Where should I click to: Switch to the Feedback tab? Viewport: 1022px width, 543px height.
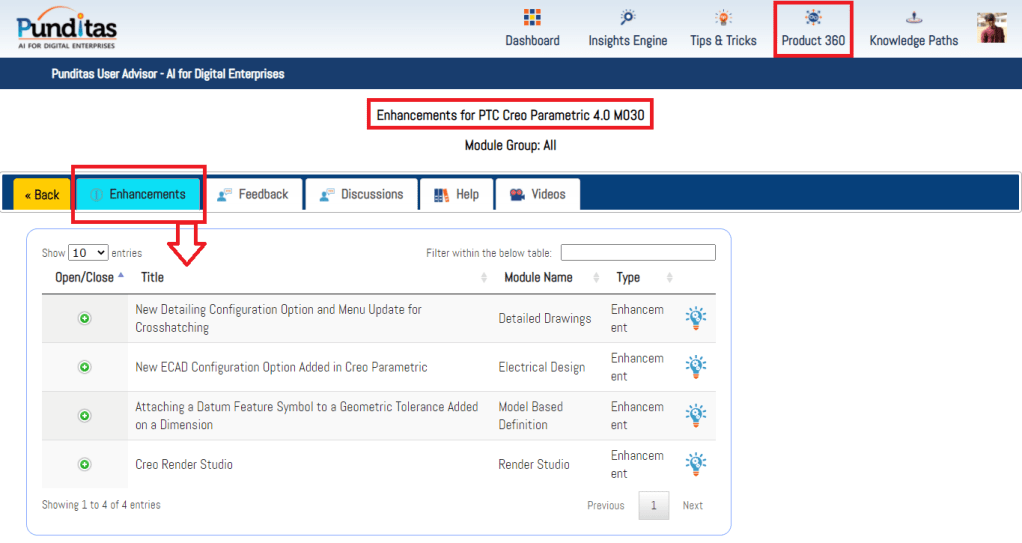[x=252, y=194]
